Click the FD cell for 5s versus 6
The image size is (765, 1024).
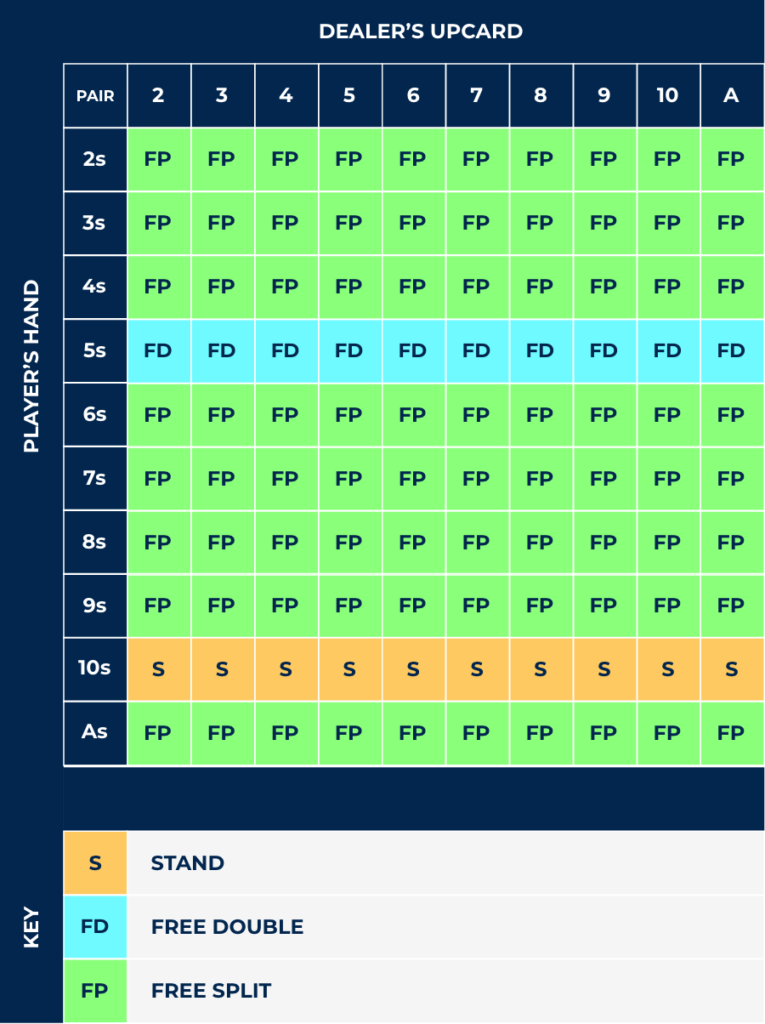pos(414,351)
